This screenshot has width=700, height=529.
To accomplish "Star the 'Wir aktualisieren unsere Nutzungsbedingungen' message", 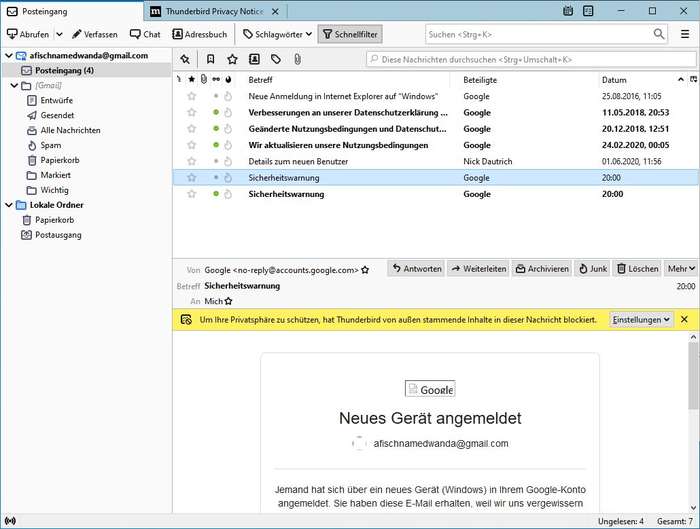I will pos(192,145).
